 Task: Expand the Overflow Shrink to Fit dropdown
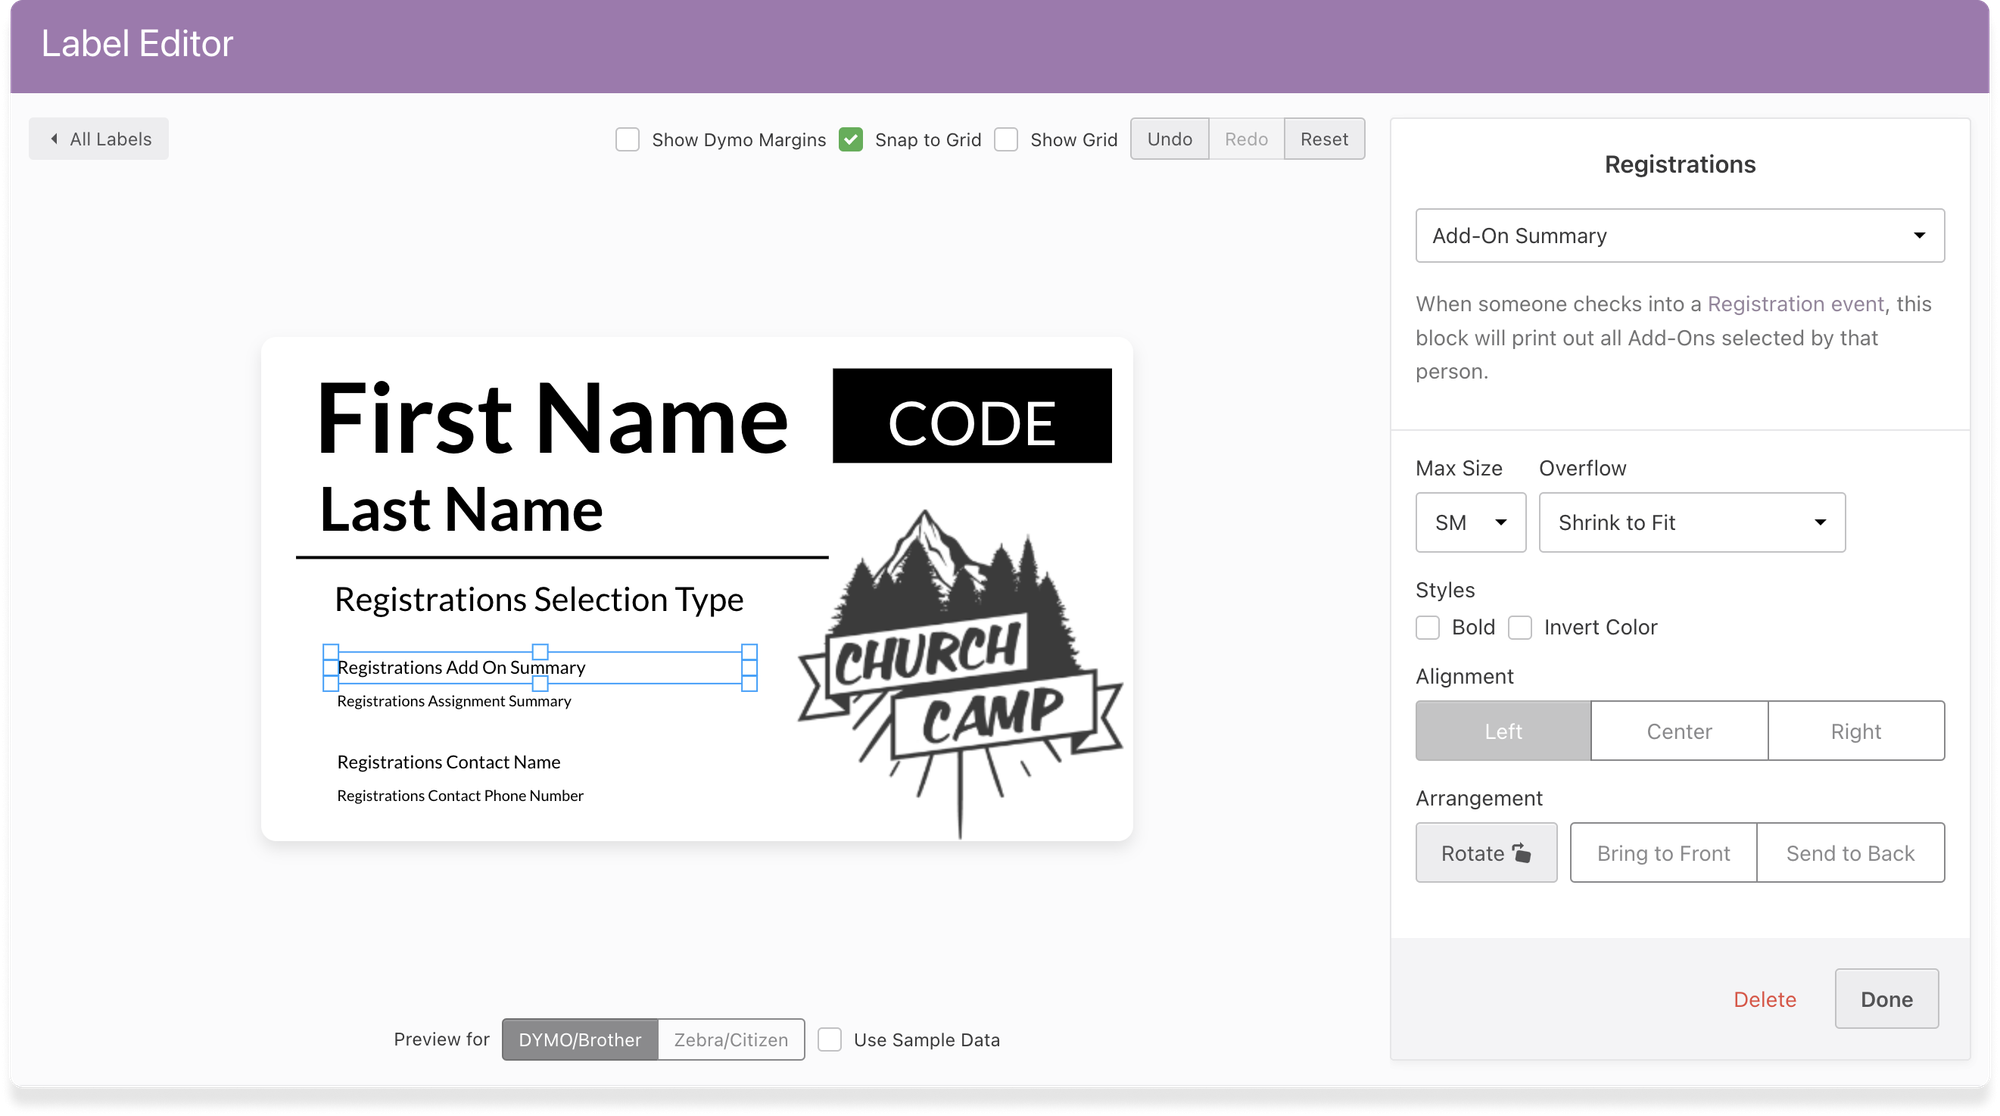pos(1691,523)
